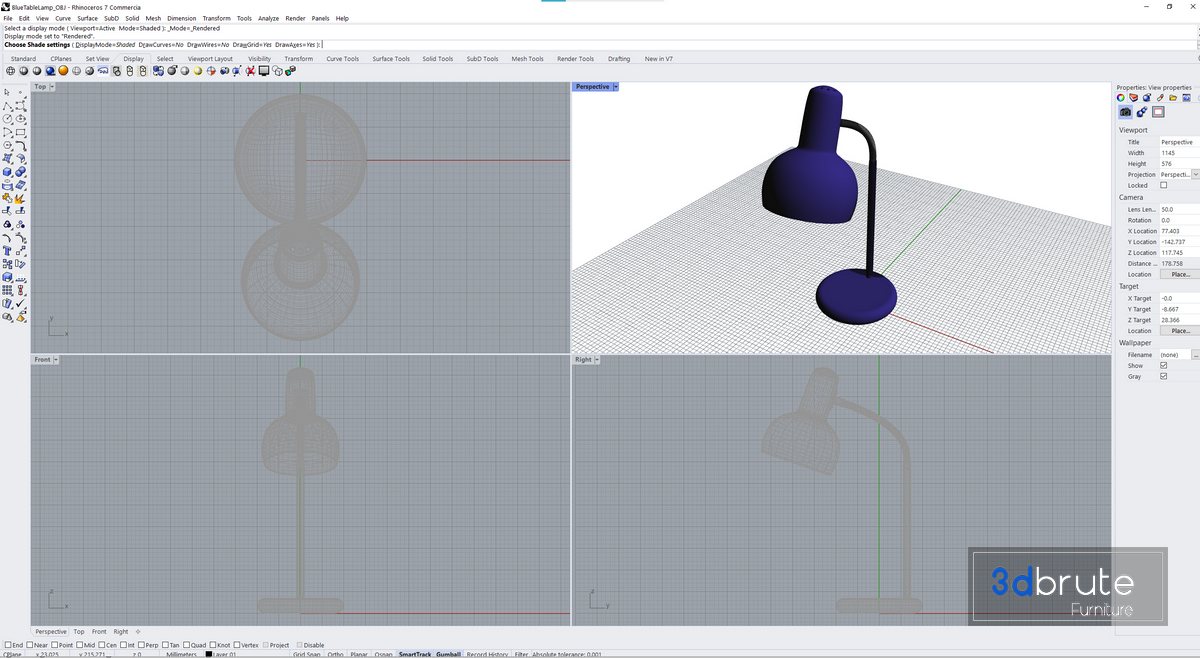This screenshot has width=1200, height=658.
Task: Expand the Projection dropdown in properties
Action: (1195, 174)
